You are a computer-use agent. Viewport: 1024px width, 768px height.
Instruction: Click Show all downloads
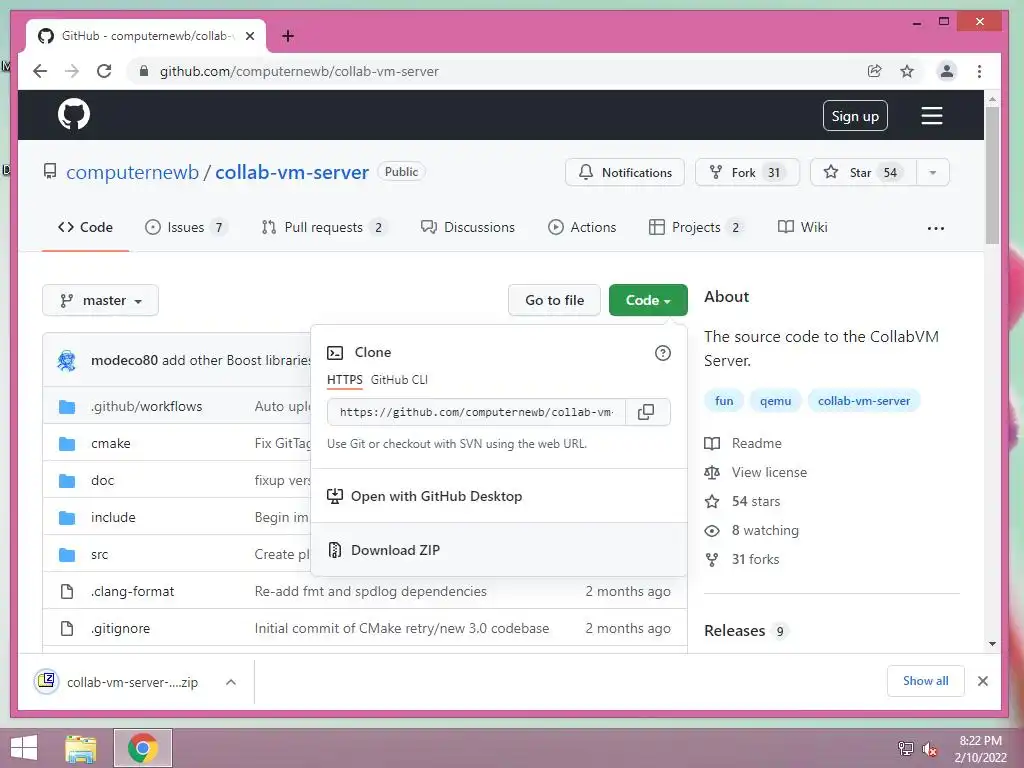925,681
